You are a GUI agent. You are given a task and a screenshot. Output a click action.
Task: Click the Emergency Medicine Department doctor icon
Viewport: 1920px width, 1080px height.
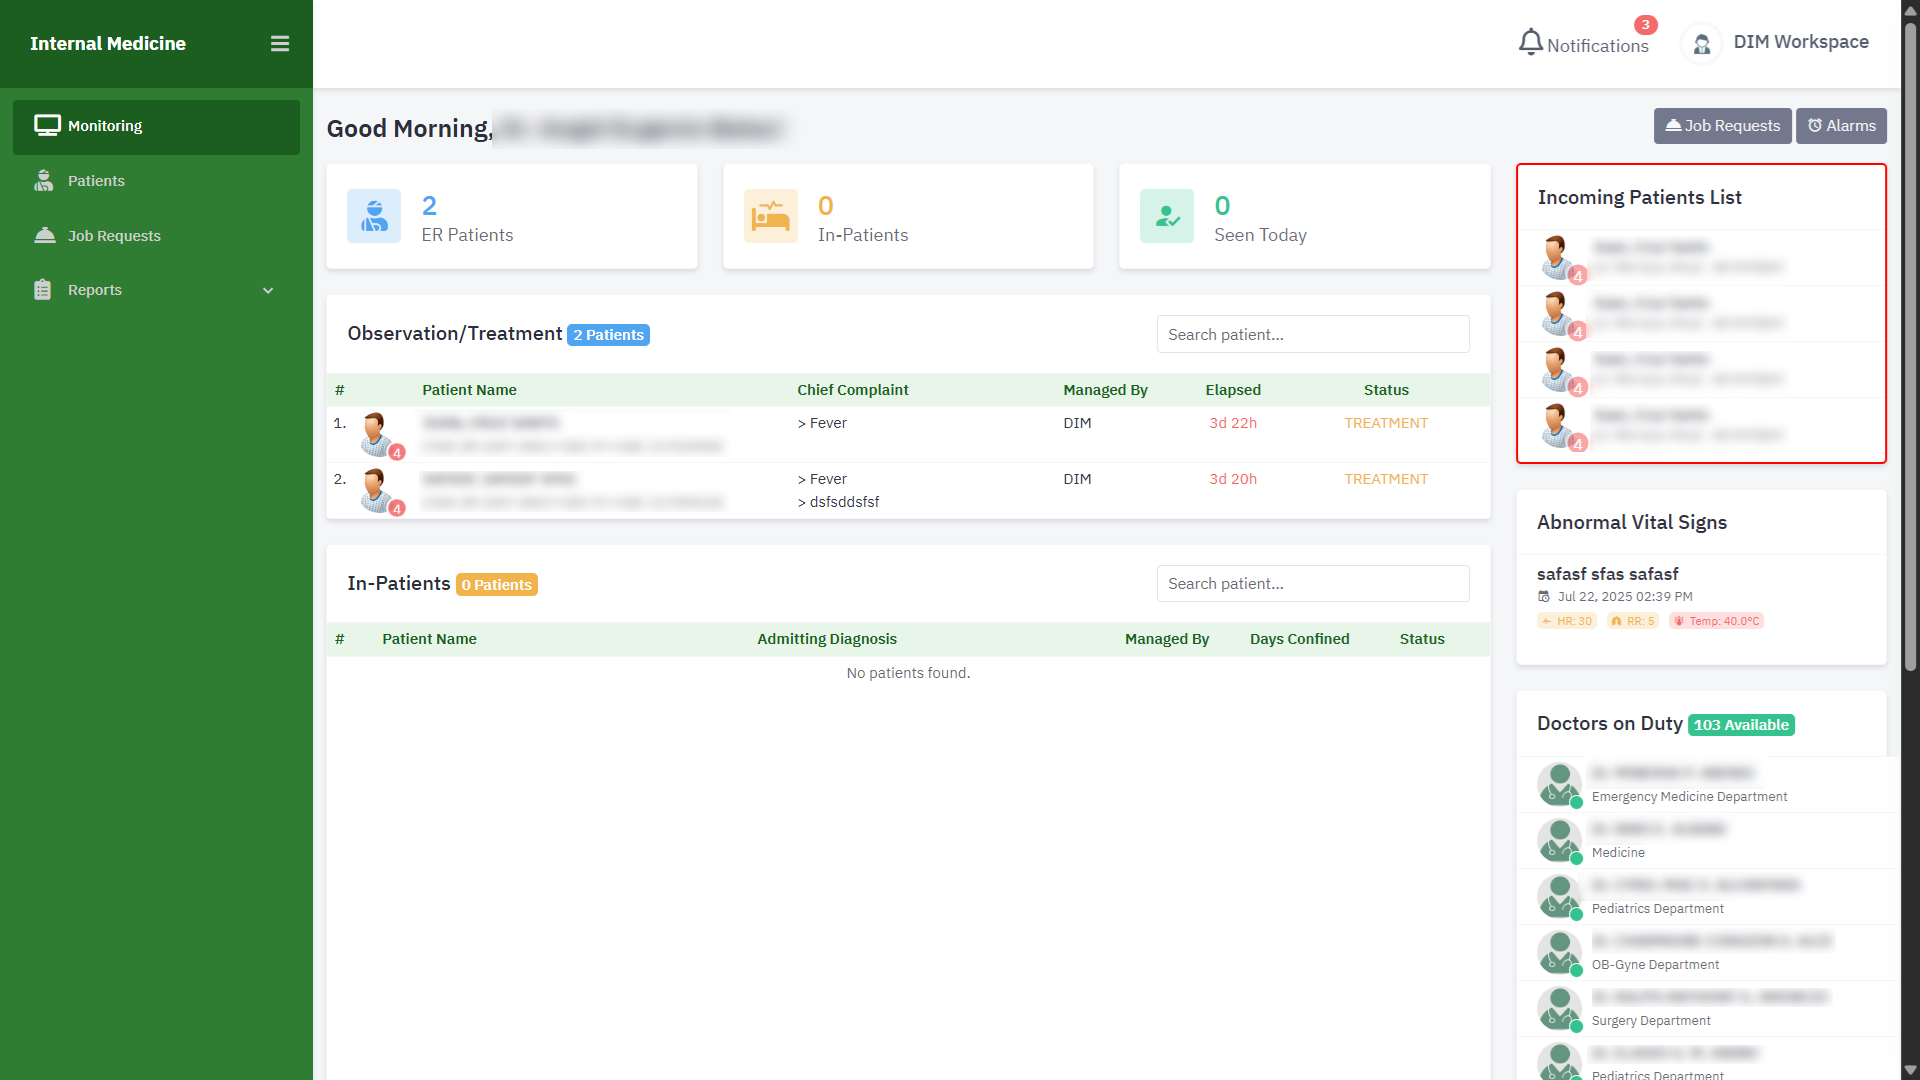[1559, 784]
